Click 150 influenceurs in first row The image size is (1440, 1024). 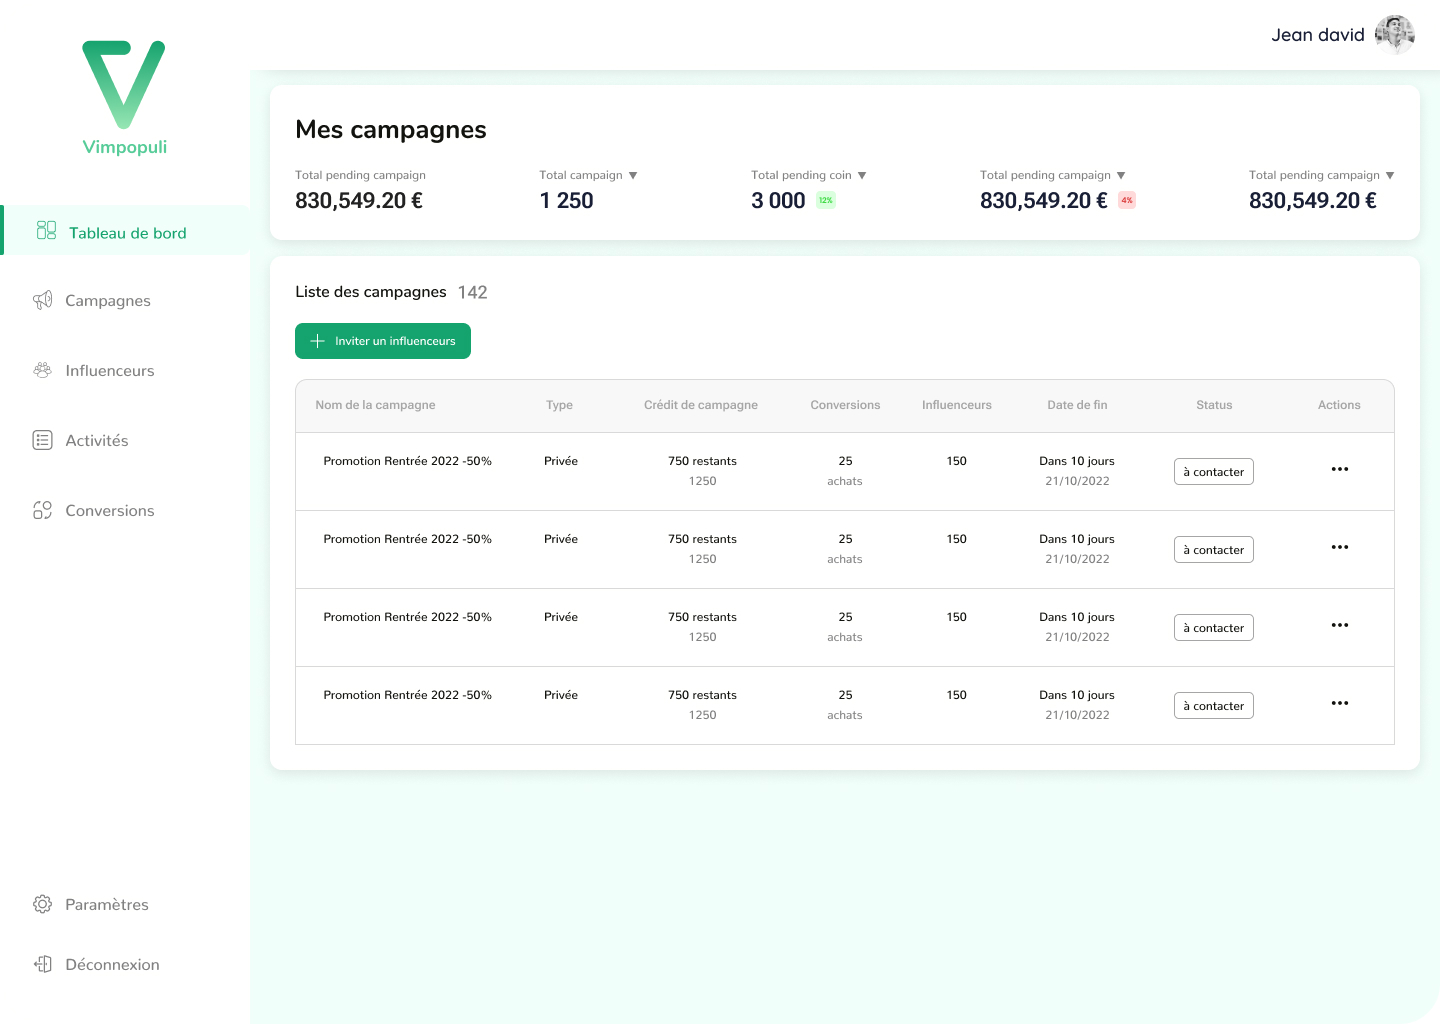point(957,461)
